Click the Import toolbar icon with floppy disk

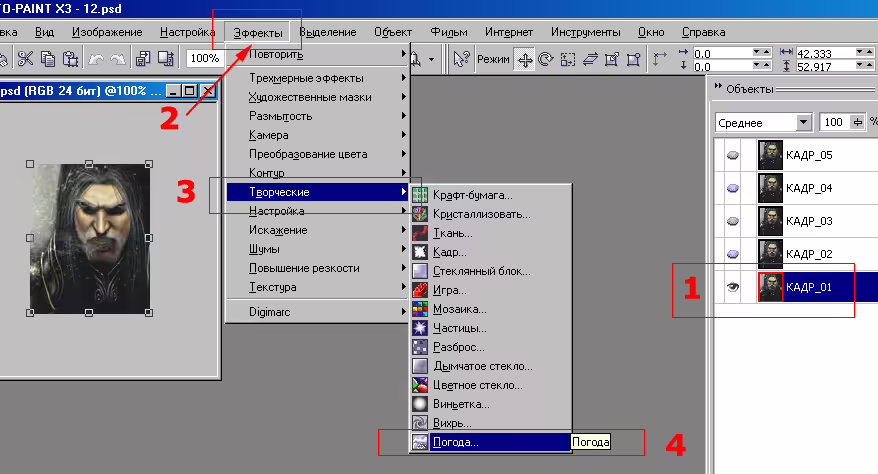pyautogui.click(x=143, y=58)
